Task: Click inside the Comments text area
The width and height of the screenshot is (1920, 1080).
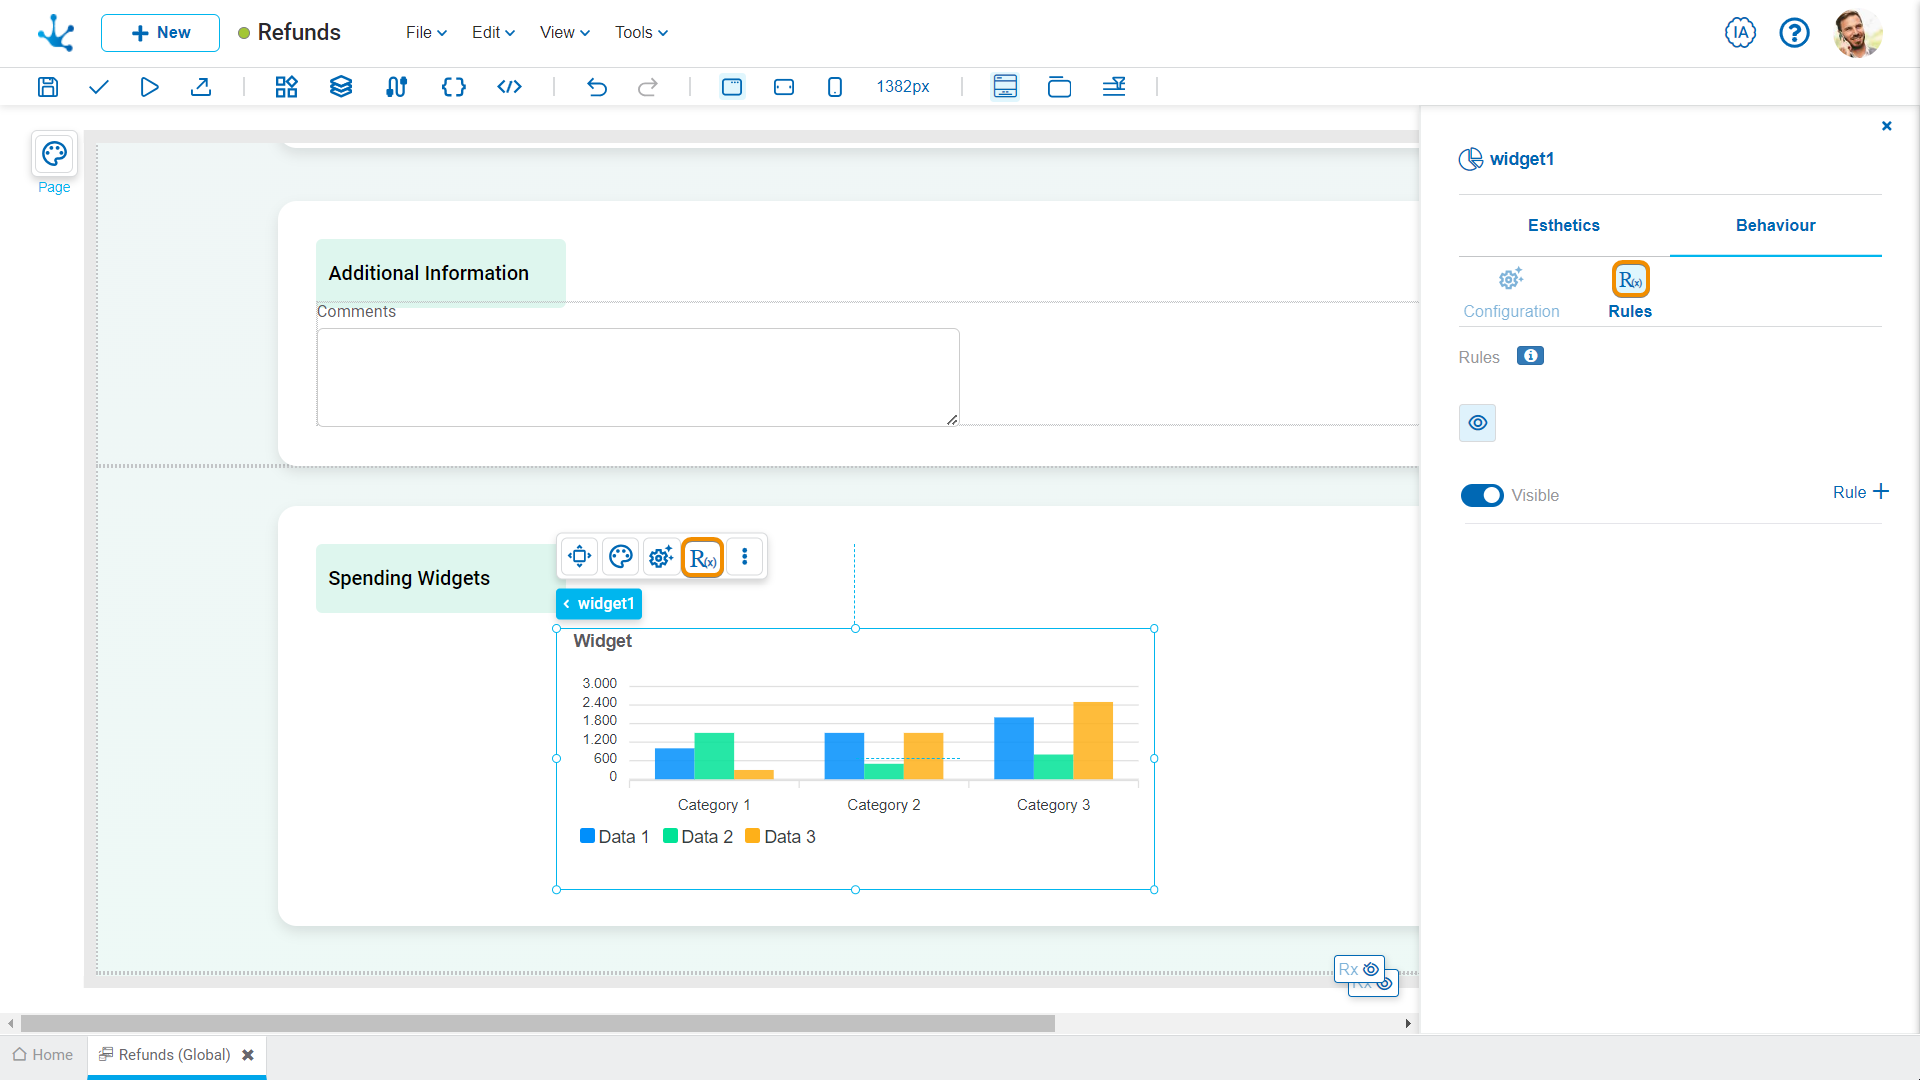Action: [x=637, y=377]
